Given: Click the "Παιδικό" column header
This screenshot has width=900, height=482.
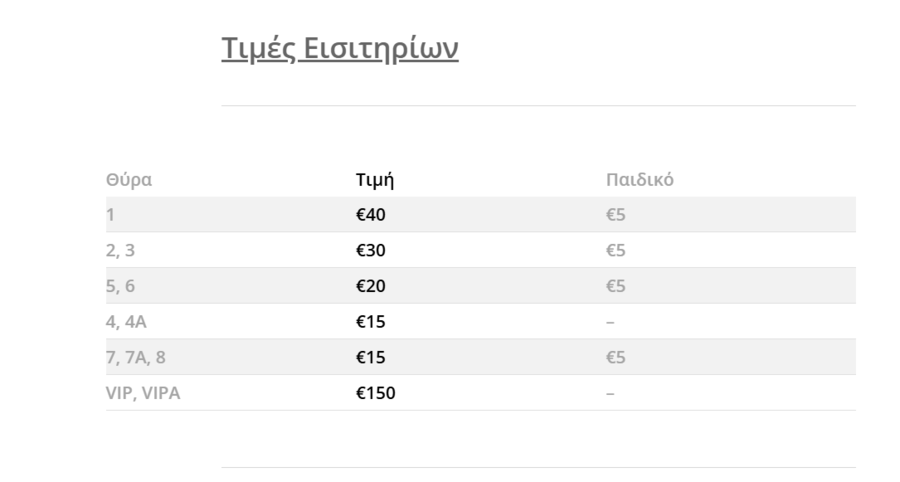Looking at the screenshot, I should (x=639, y=180).
